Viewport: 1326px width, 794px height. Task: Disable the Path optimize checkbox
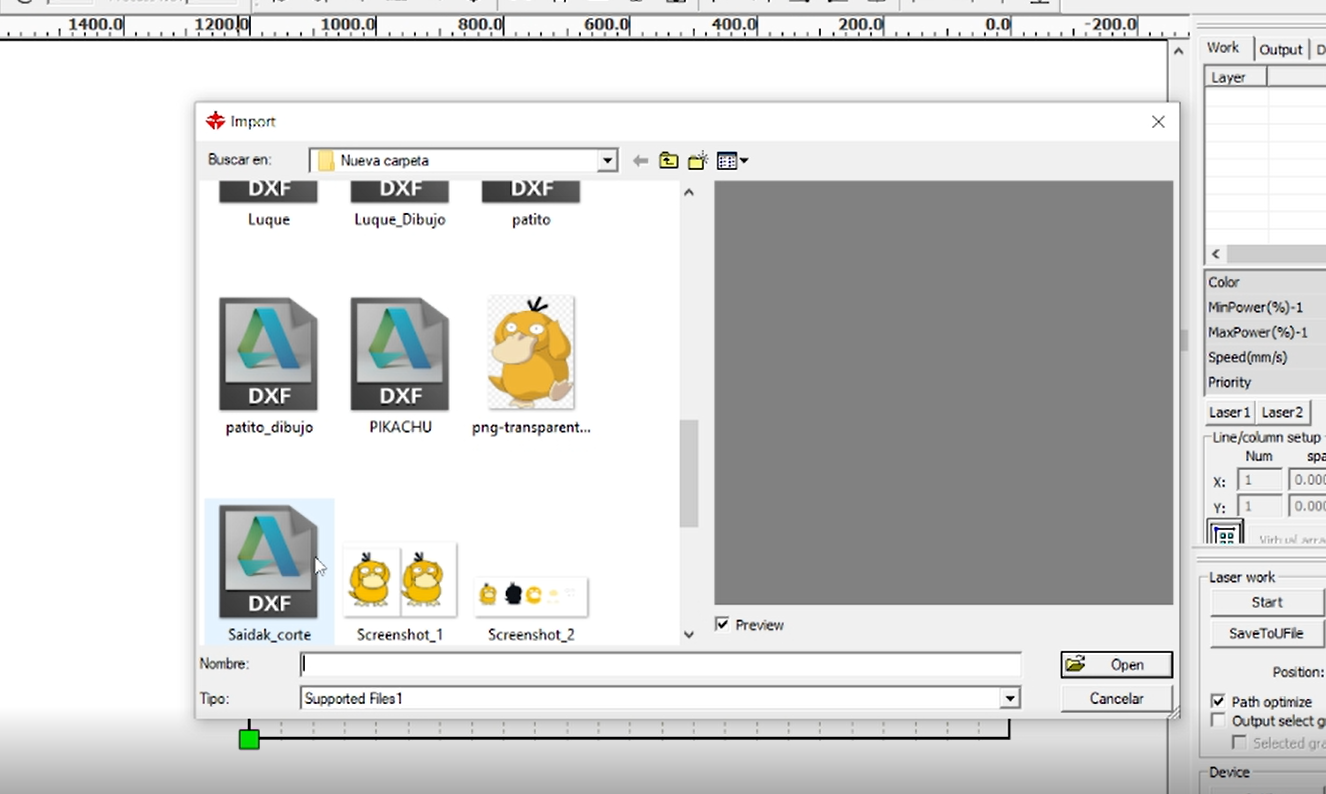pyautogui.click(x=1218, y=702)
